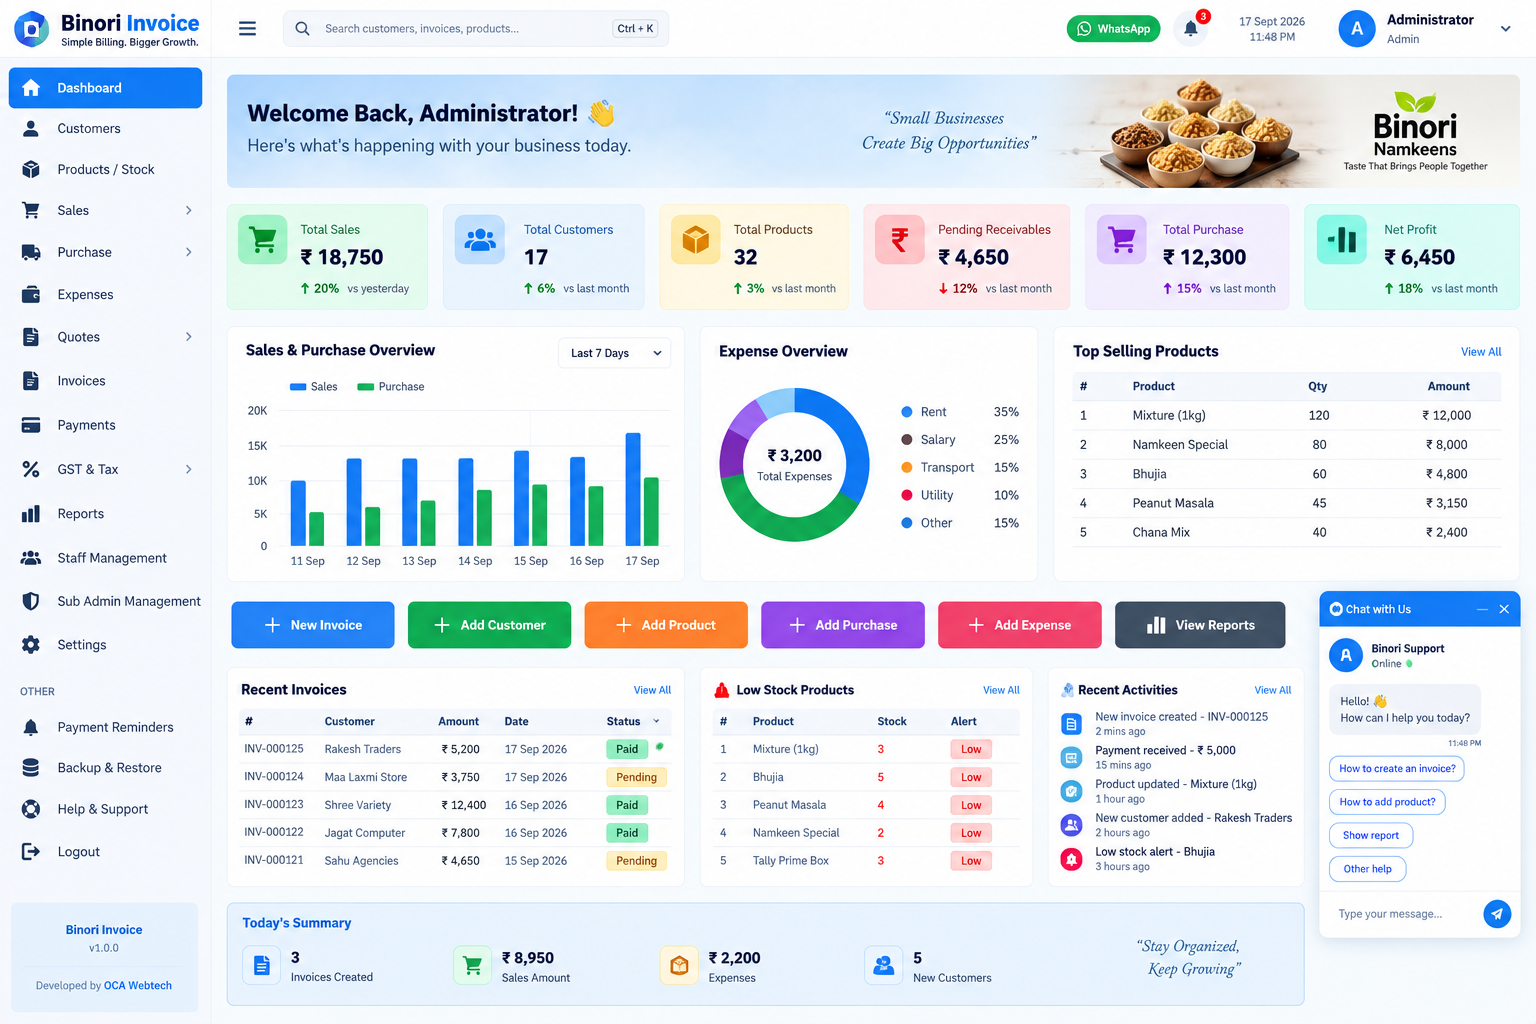Click the orange Transport legend dot
The image size is (1536, 1024).
(907, 467)
